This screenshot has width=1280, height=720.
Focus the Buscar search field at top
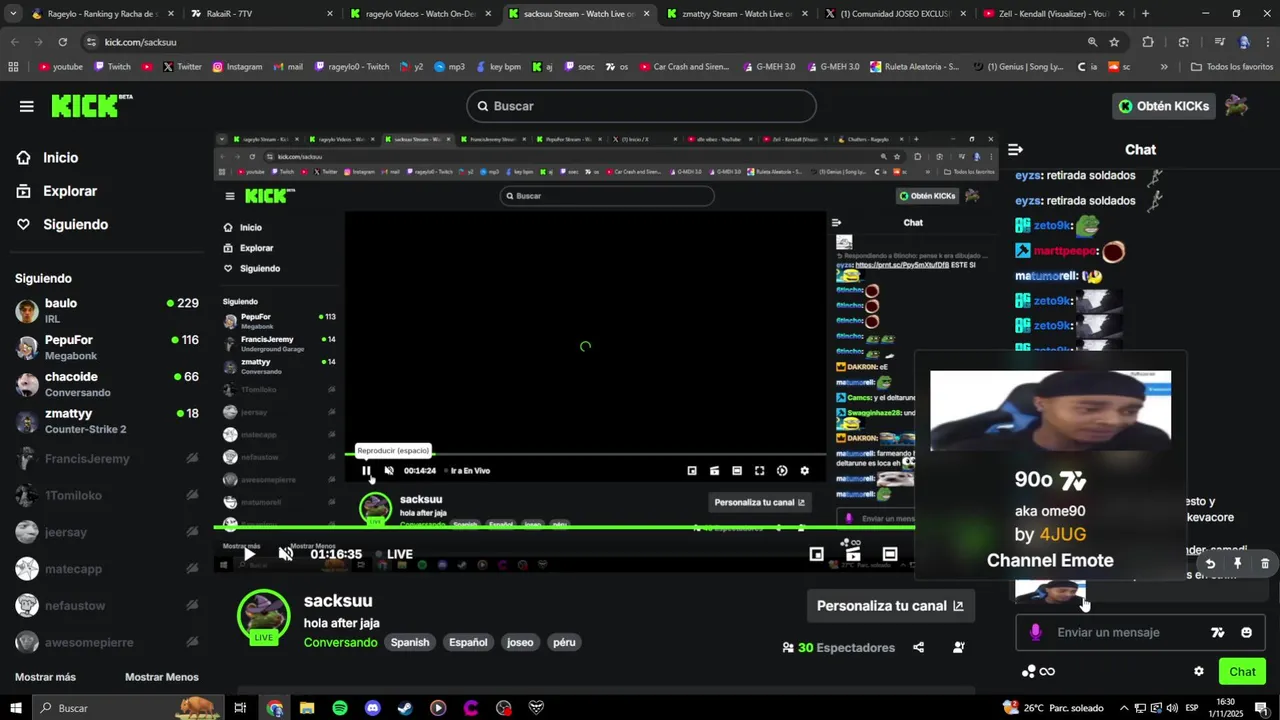click(641, 106)
